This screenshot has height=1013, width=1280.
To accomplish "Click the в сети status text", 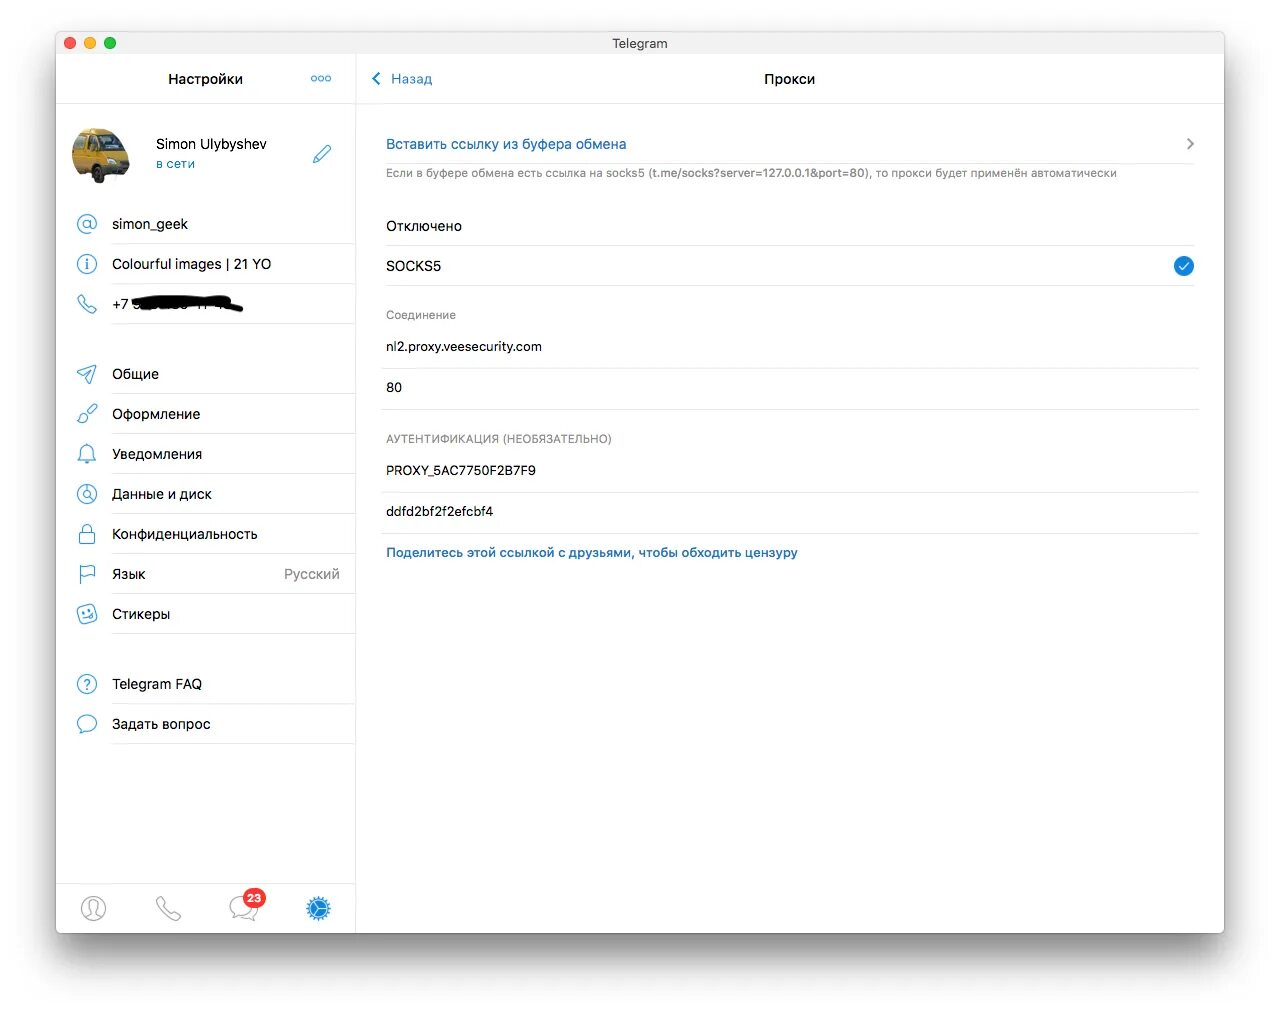I will pos(175,164).
